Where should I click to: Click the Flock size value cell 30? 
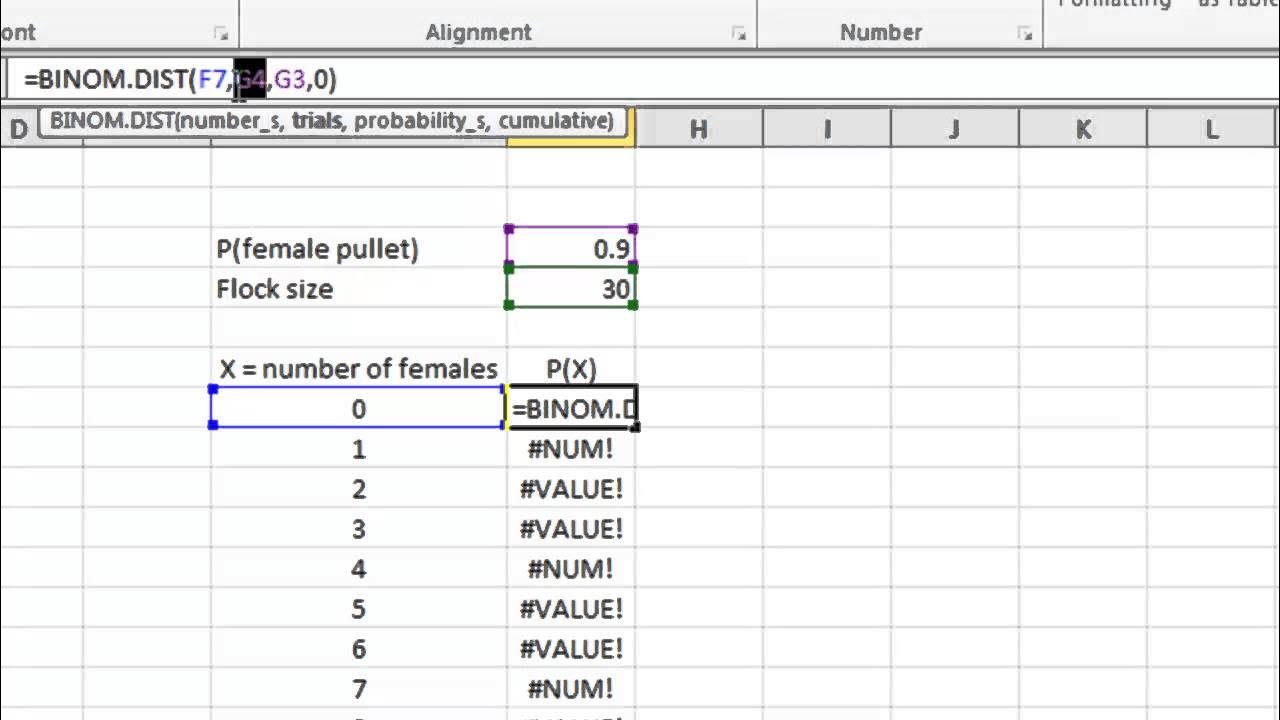click(x=571, y=289)
